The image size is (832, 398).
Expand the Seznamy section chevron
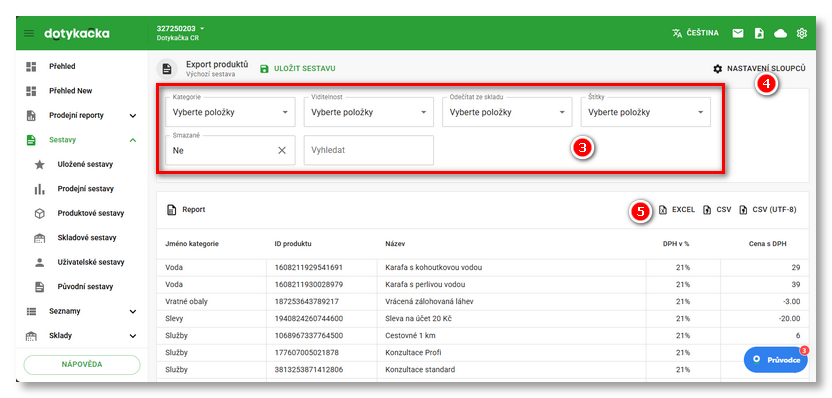(x=133, y=312)
